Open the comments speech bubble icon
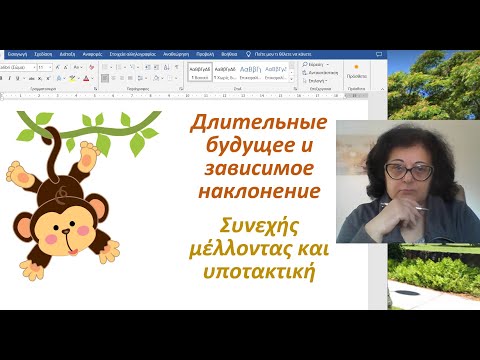 [379, 54]
